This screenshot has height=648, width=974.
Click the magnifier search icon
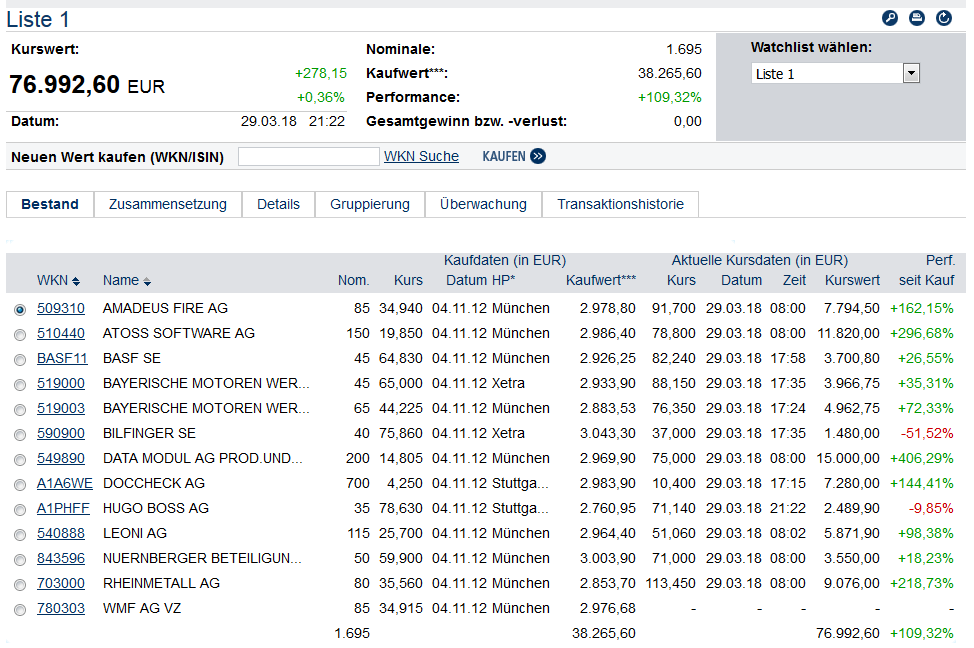pos(890,18)
